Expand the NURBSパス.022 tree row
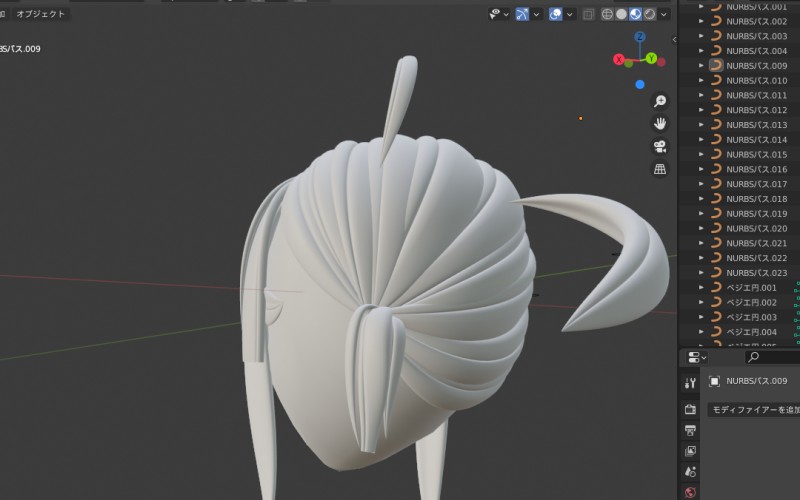 [x=701, y=258]
